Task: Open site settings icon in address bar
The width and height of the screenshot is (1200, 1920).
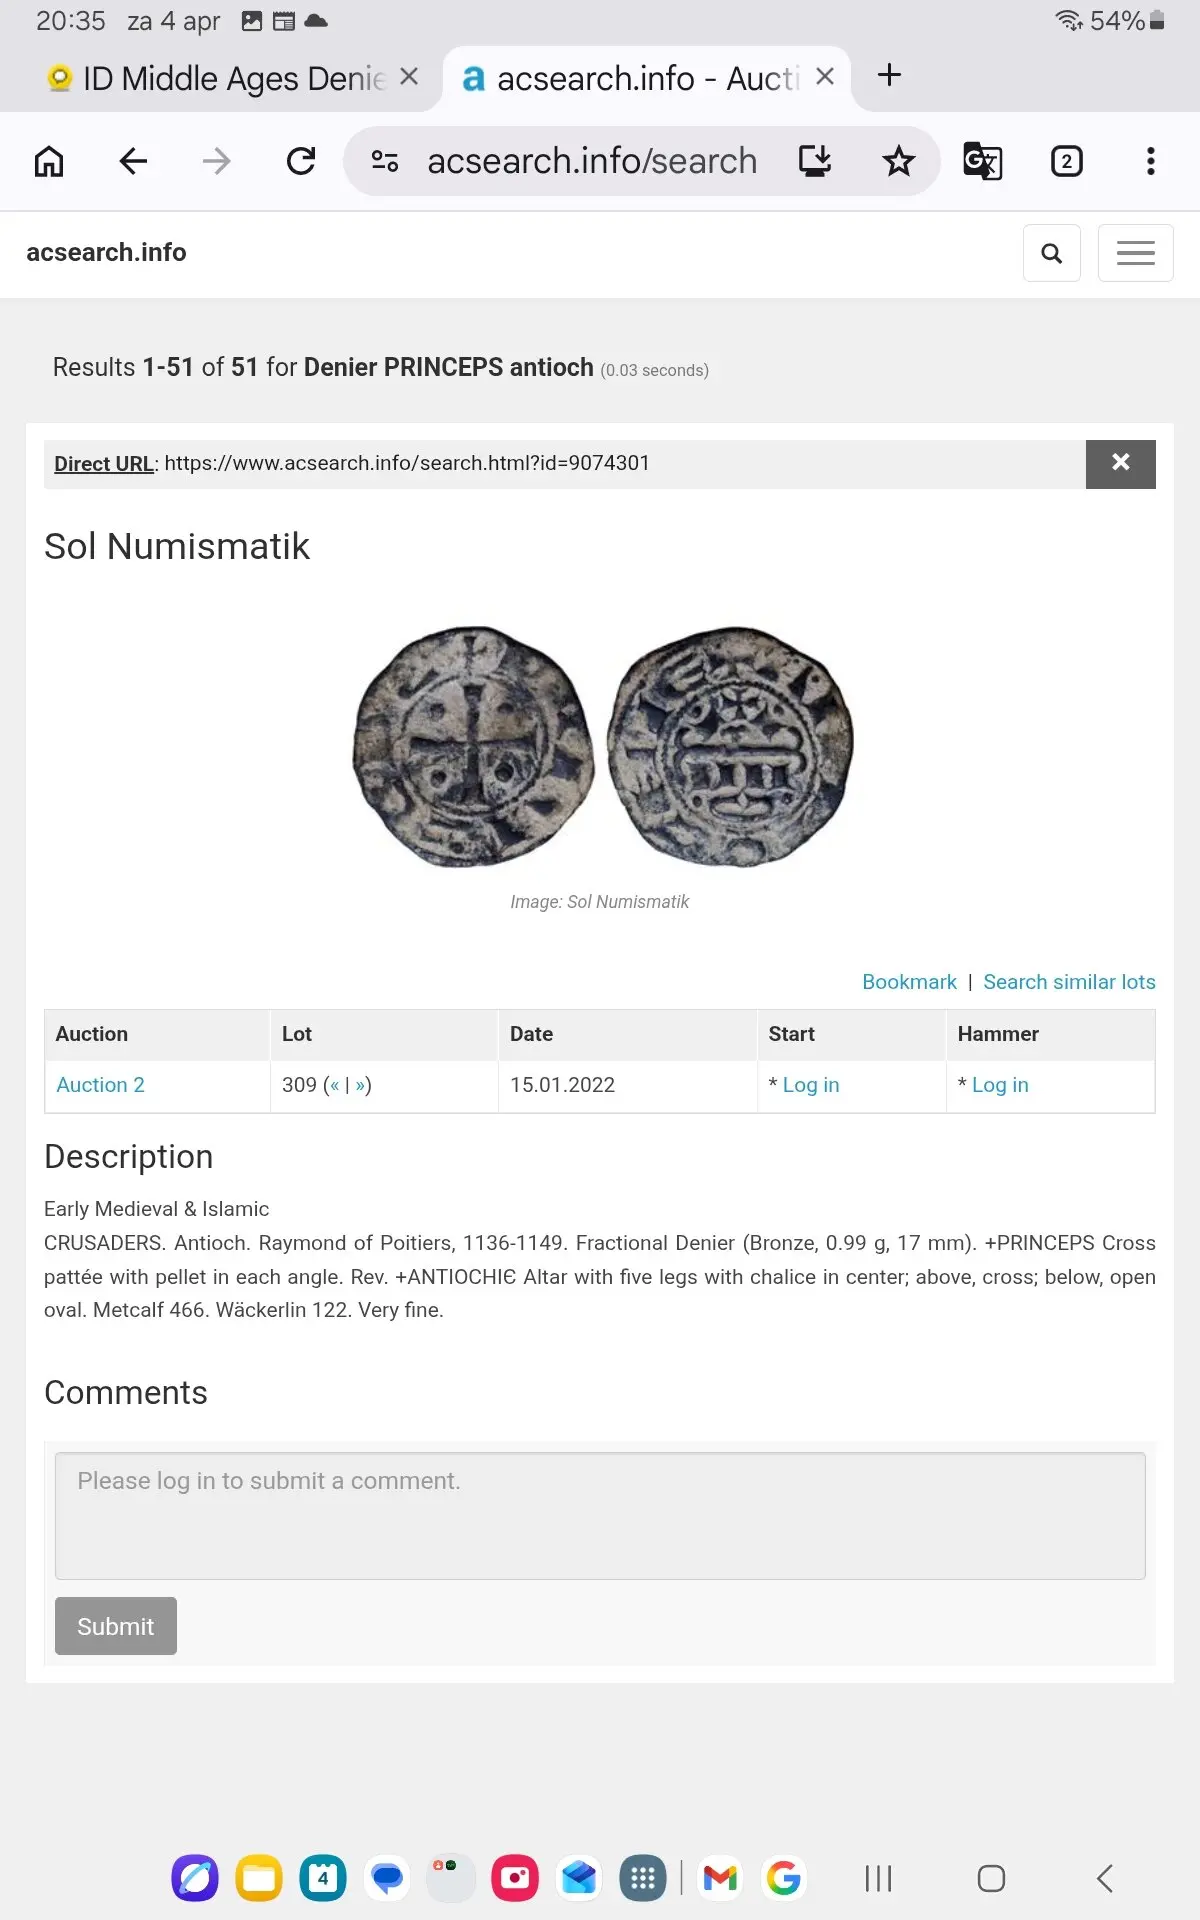Action: point(385,161)
